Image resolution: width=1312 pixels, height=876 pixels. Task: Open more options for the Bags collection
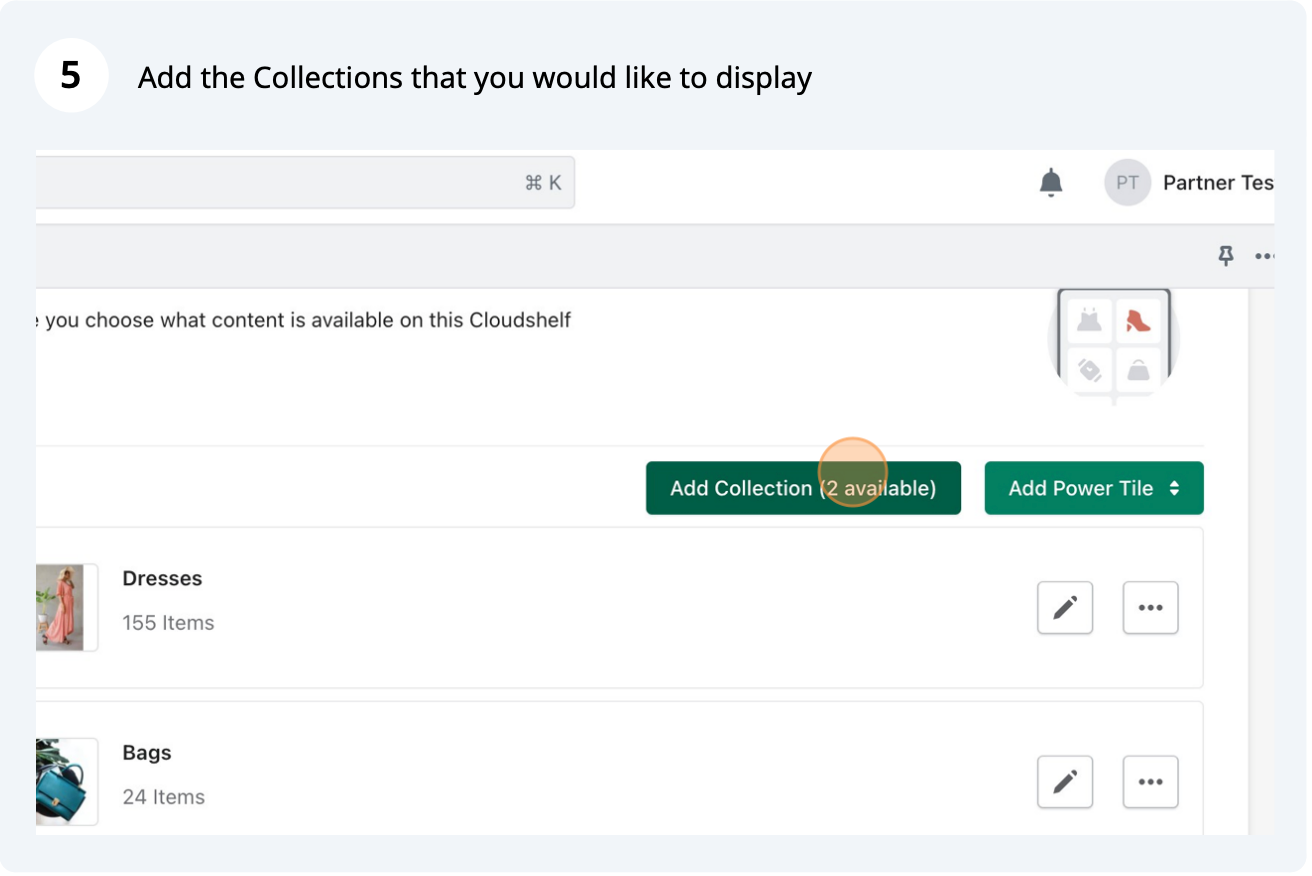coord(1150,782)
